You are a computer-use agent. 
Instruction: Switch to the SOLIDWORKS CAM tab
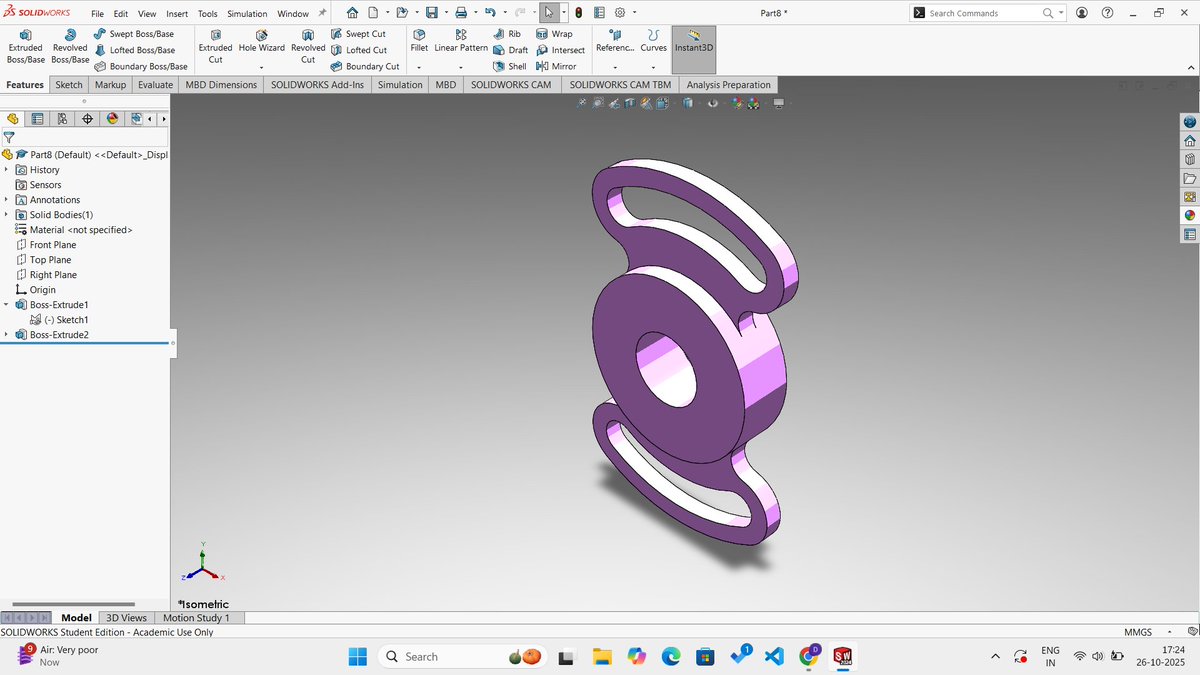(x=511, y=85)
